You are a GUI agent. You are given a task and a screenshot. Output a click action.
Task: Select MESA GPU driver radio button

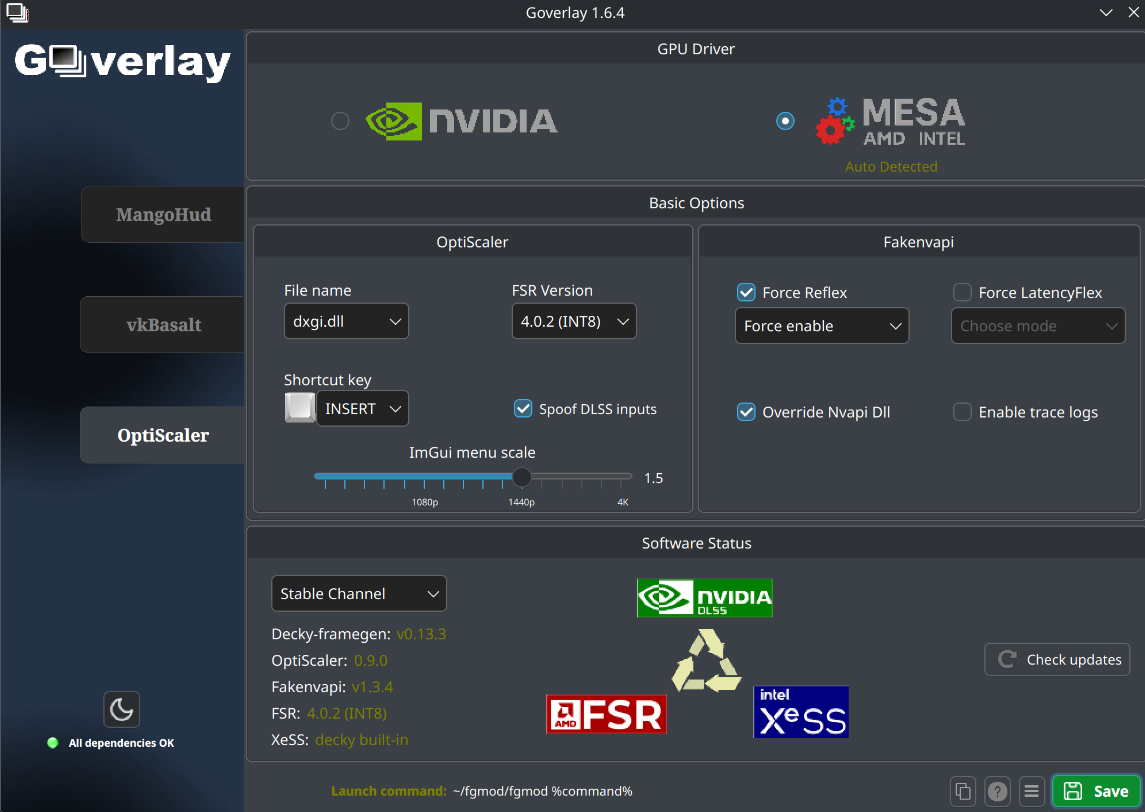785,121
